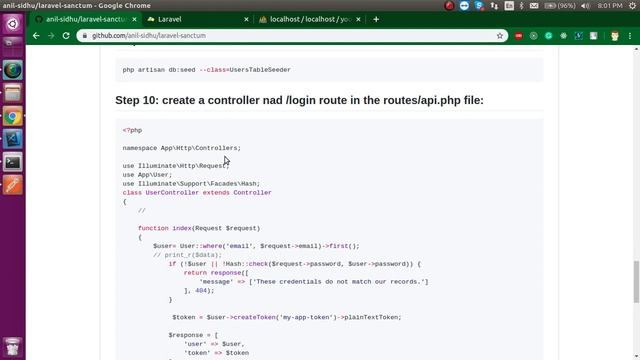This screenshot has height=360, width=640.
Task: Open the dark blue extension icon
Action: point(578,36)
